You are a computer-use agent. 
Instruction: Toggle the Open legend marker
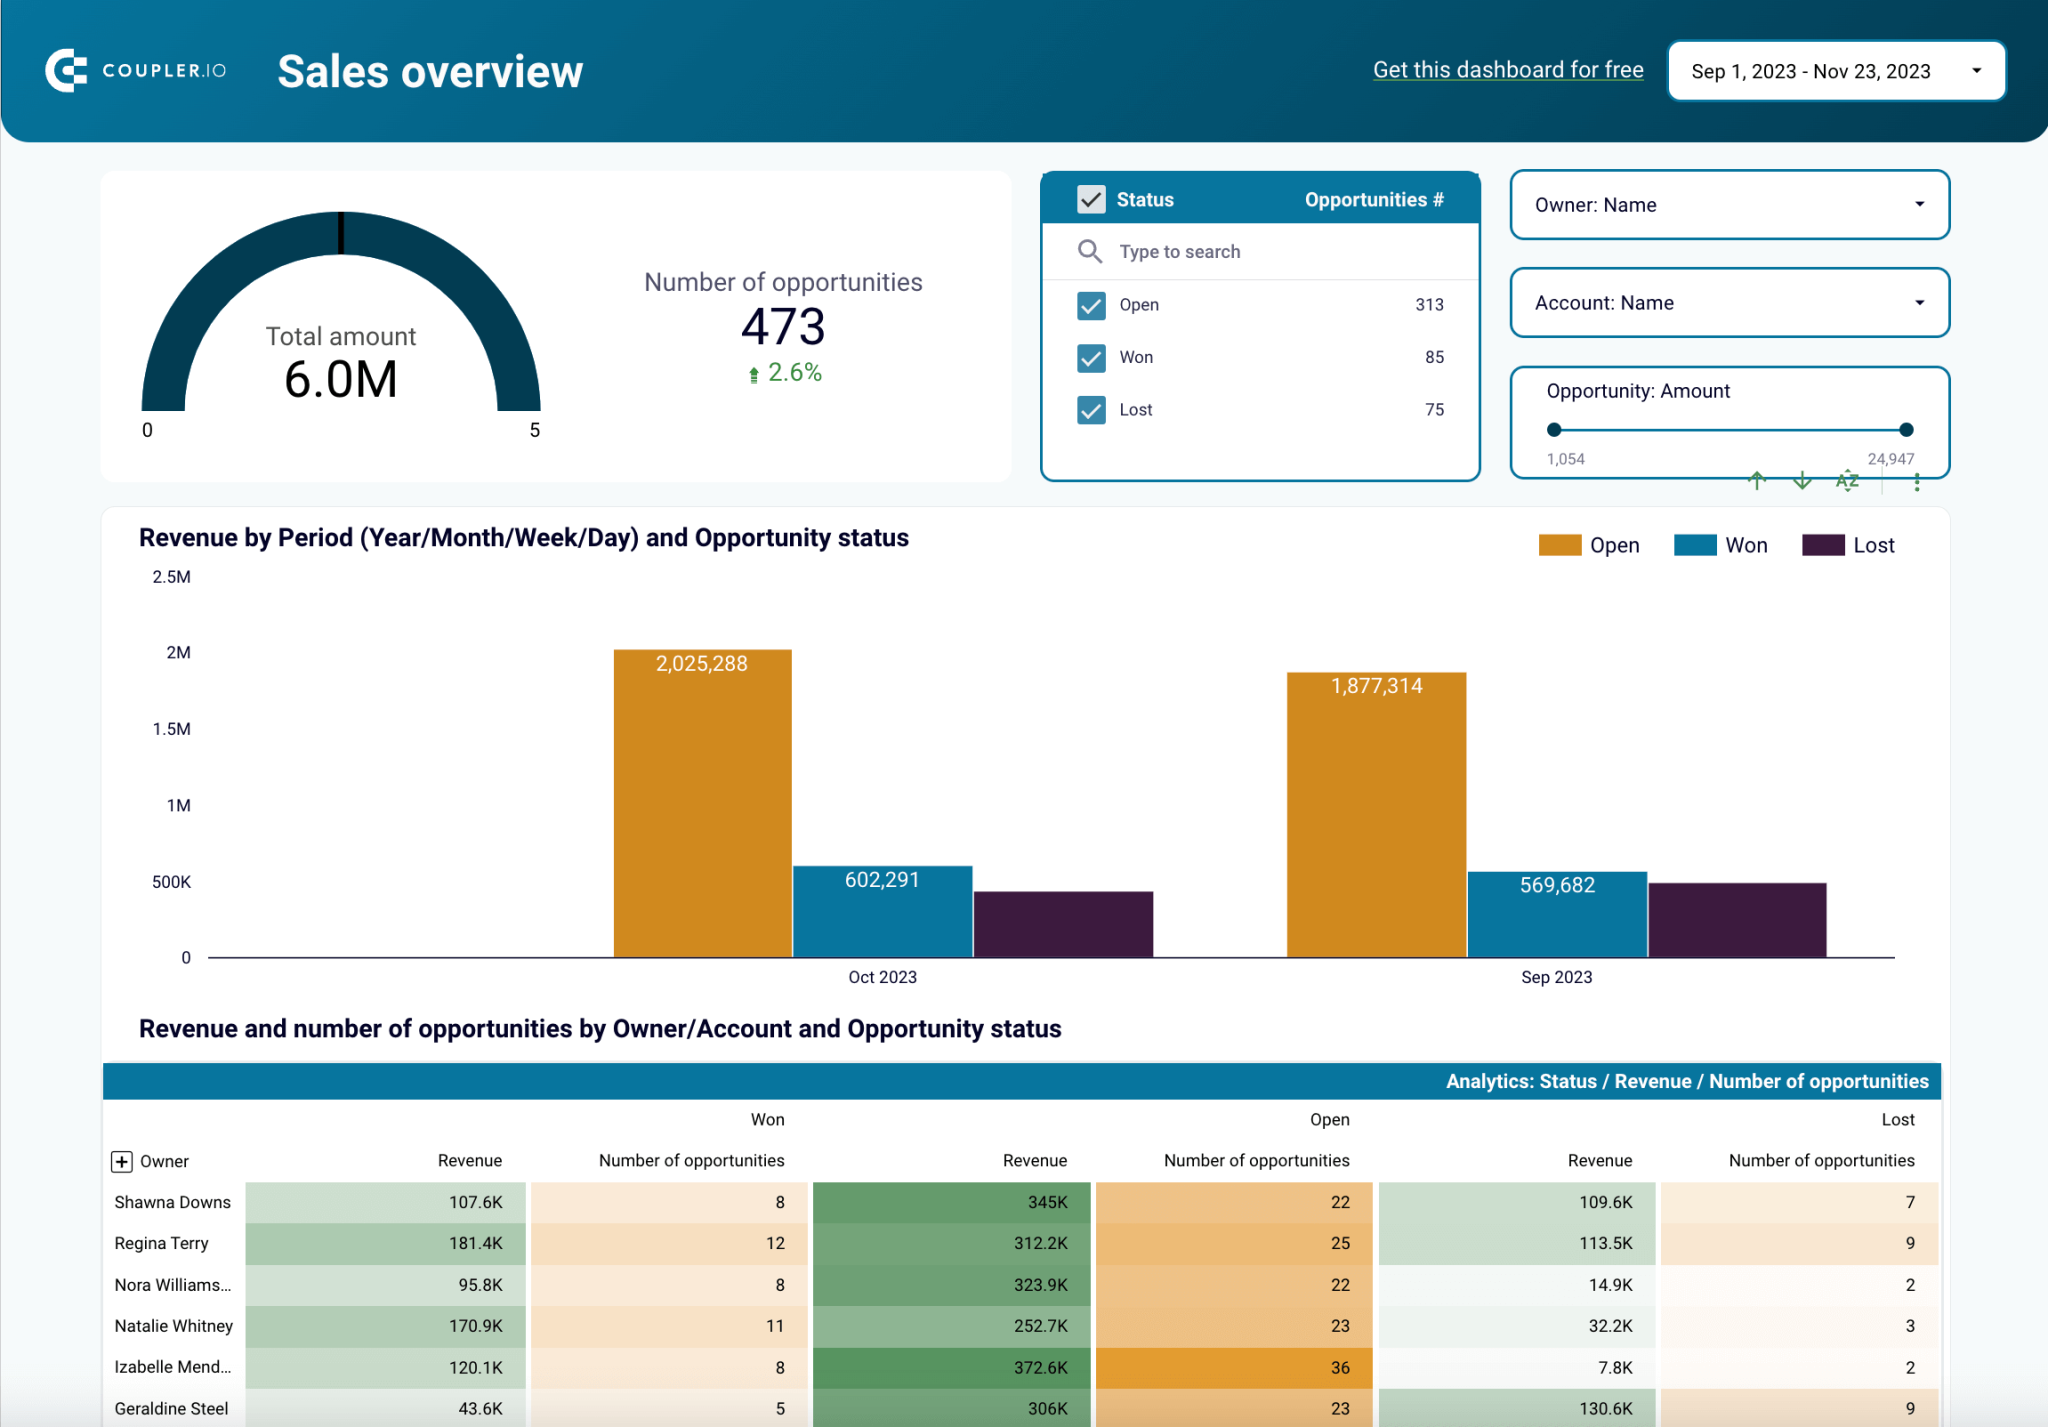[x=1558, y=545]
